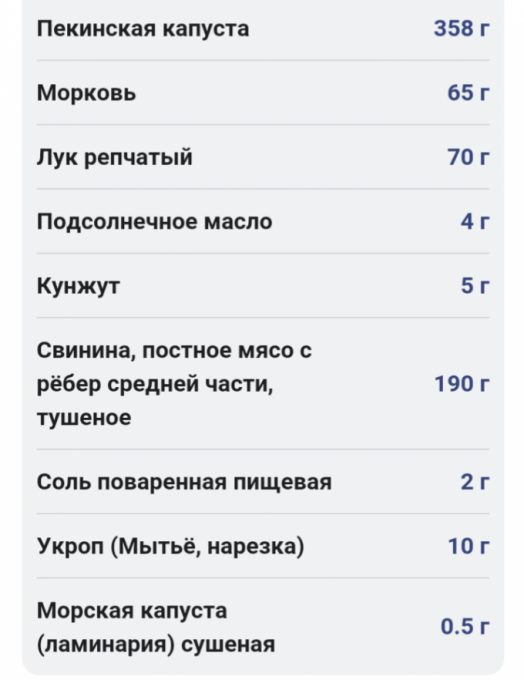Open the Подсолнечное масло entry
Image resolution: width=524 pixels, height=680 pixels.
(263, 221)
